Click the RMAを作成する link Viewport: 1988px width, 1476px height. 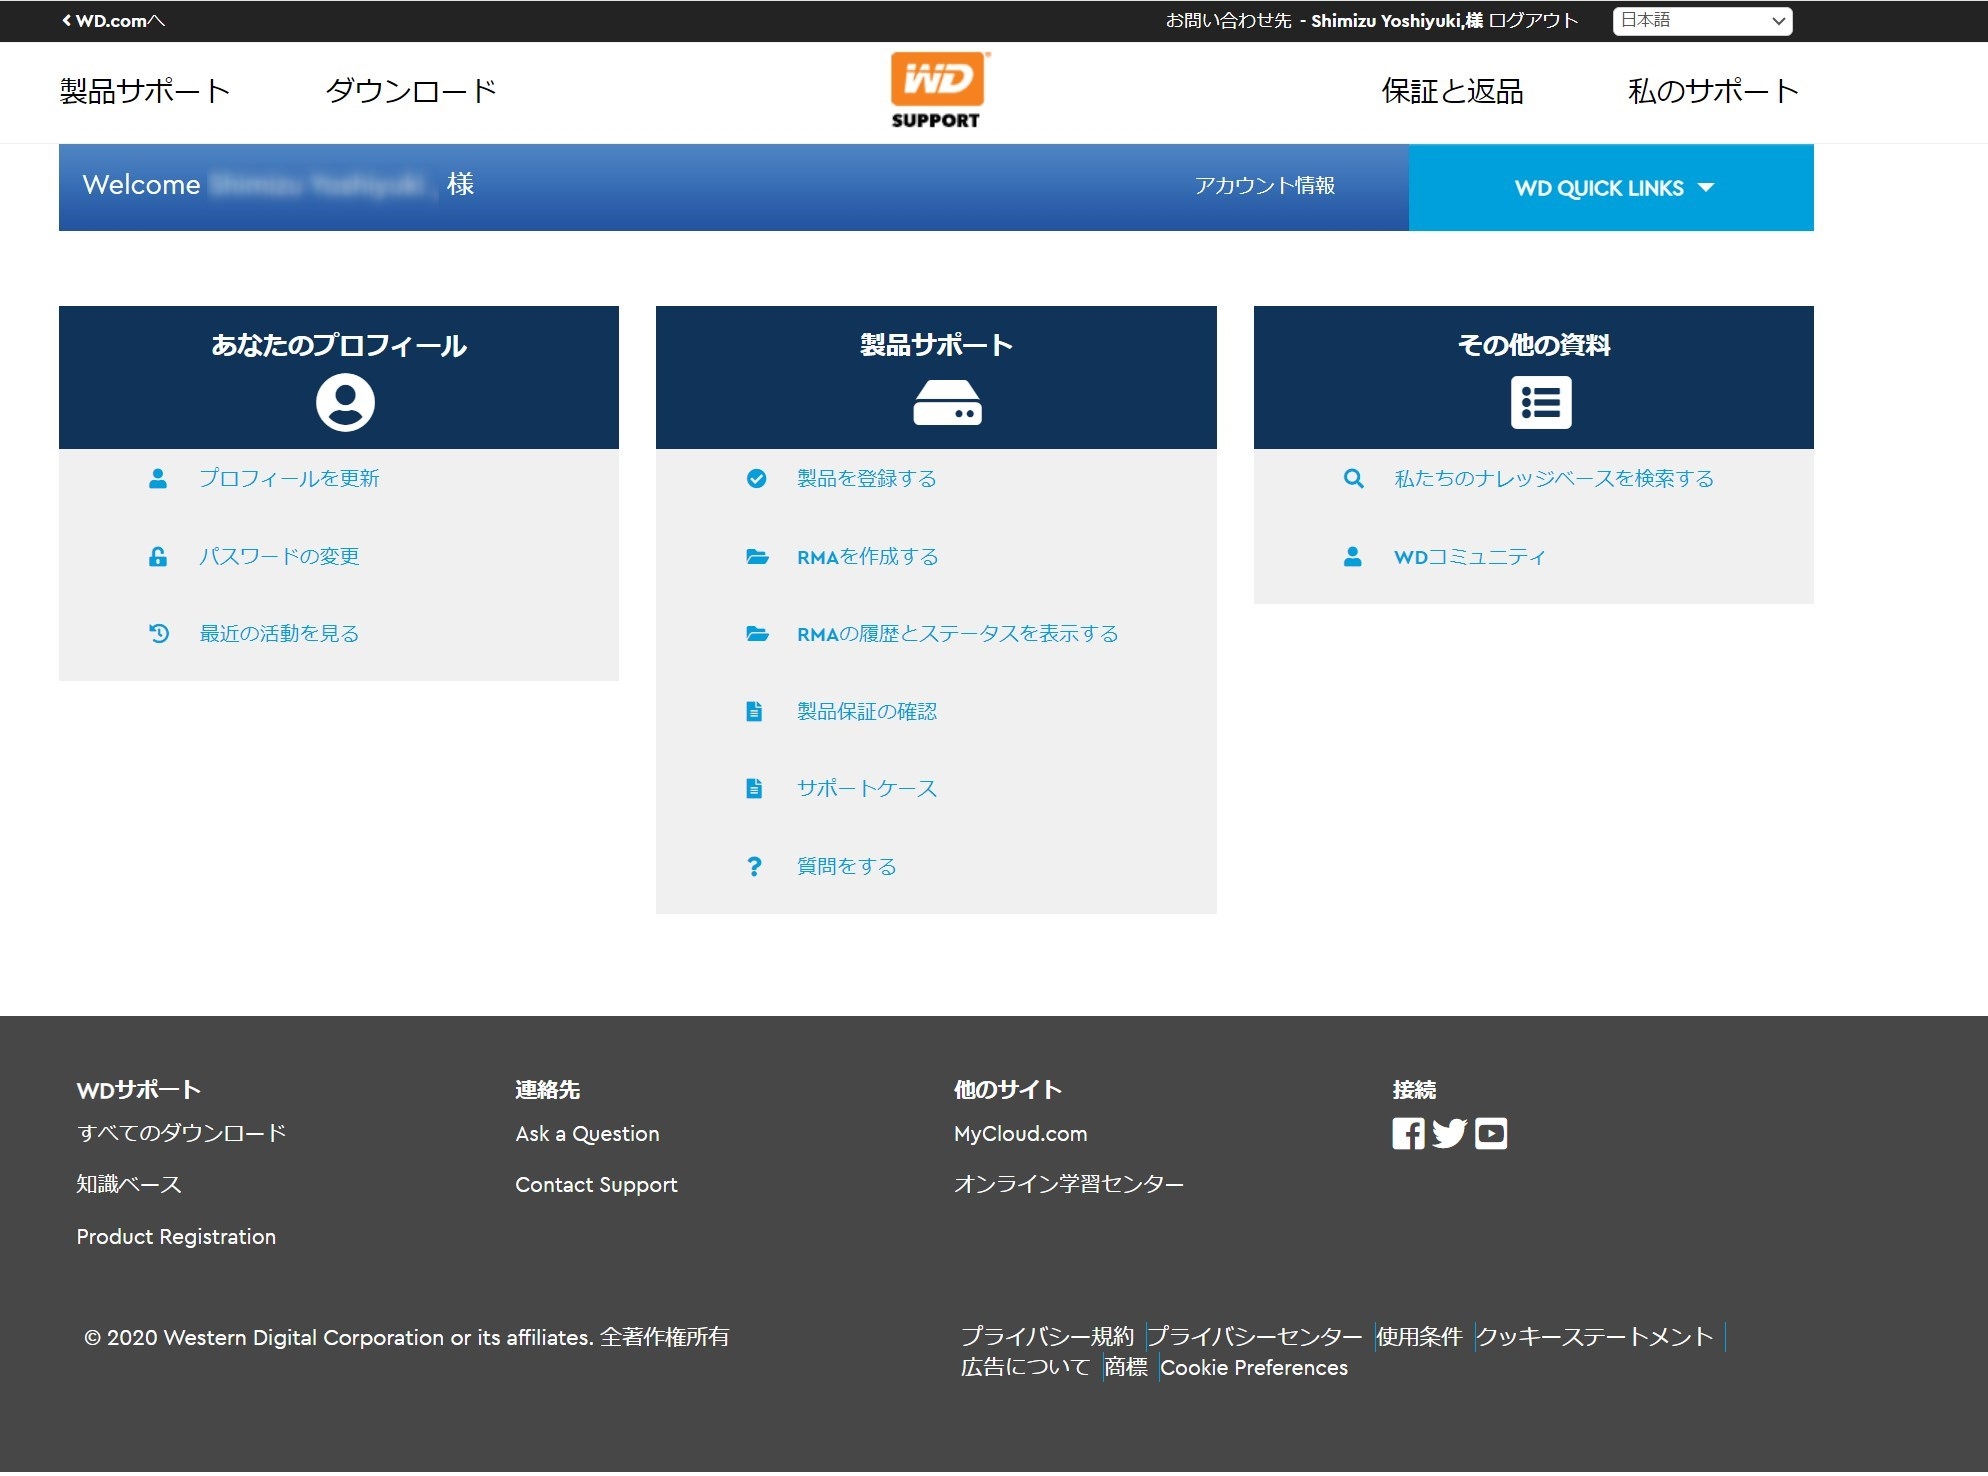867,557
